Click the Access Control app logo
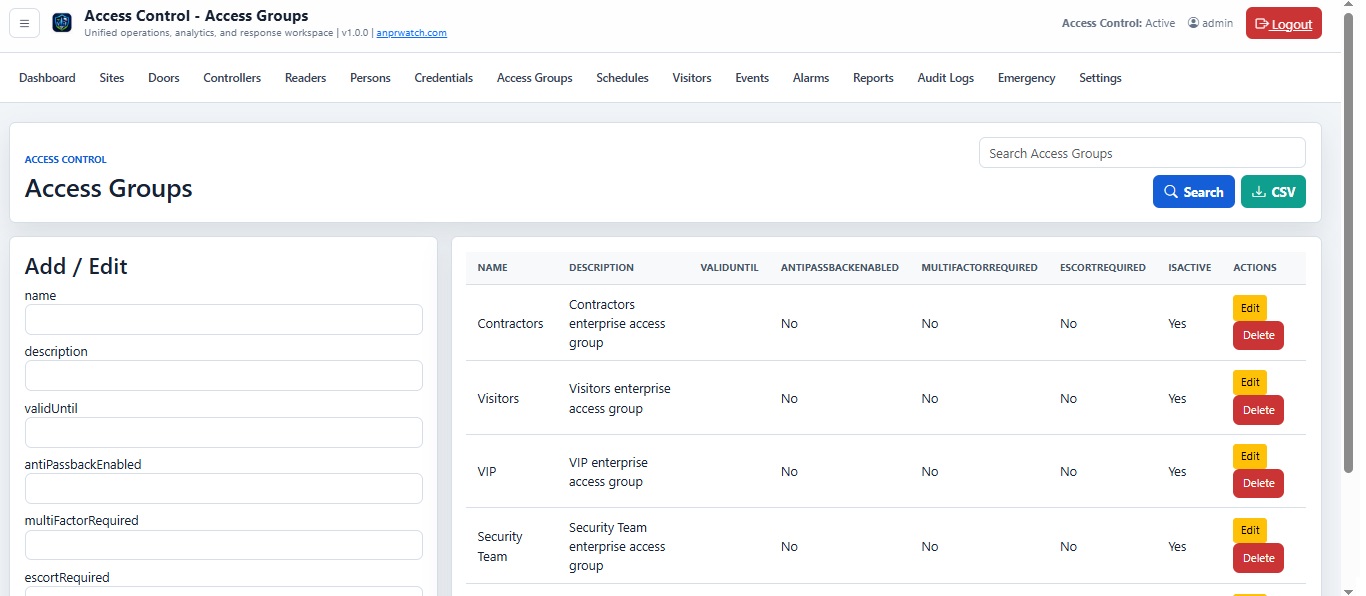The image size is (1366, 596). (x=62, y=23)
